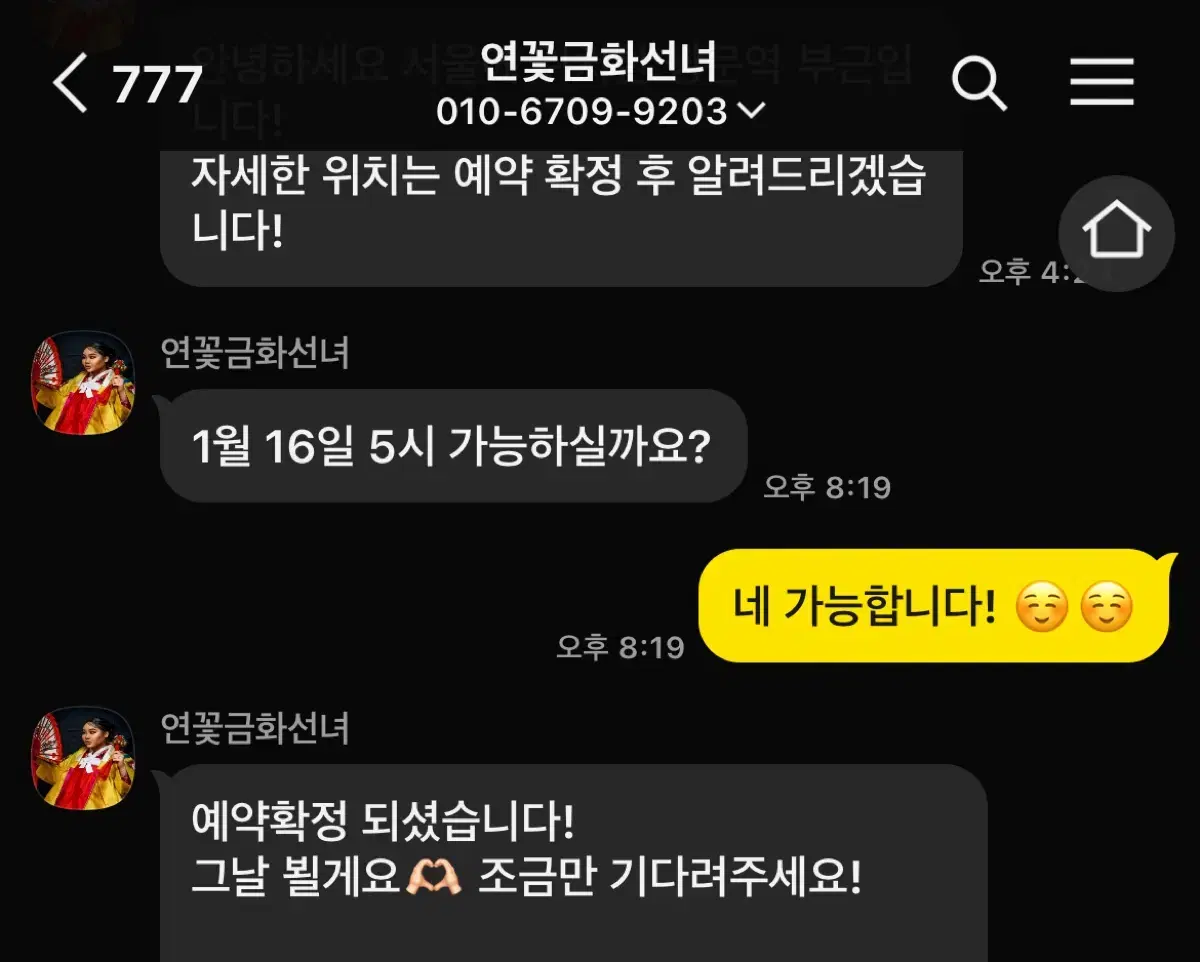
Task: Tap the 연꽃금화선녀 chat title
Action: [599, 62]
